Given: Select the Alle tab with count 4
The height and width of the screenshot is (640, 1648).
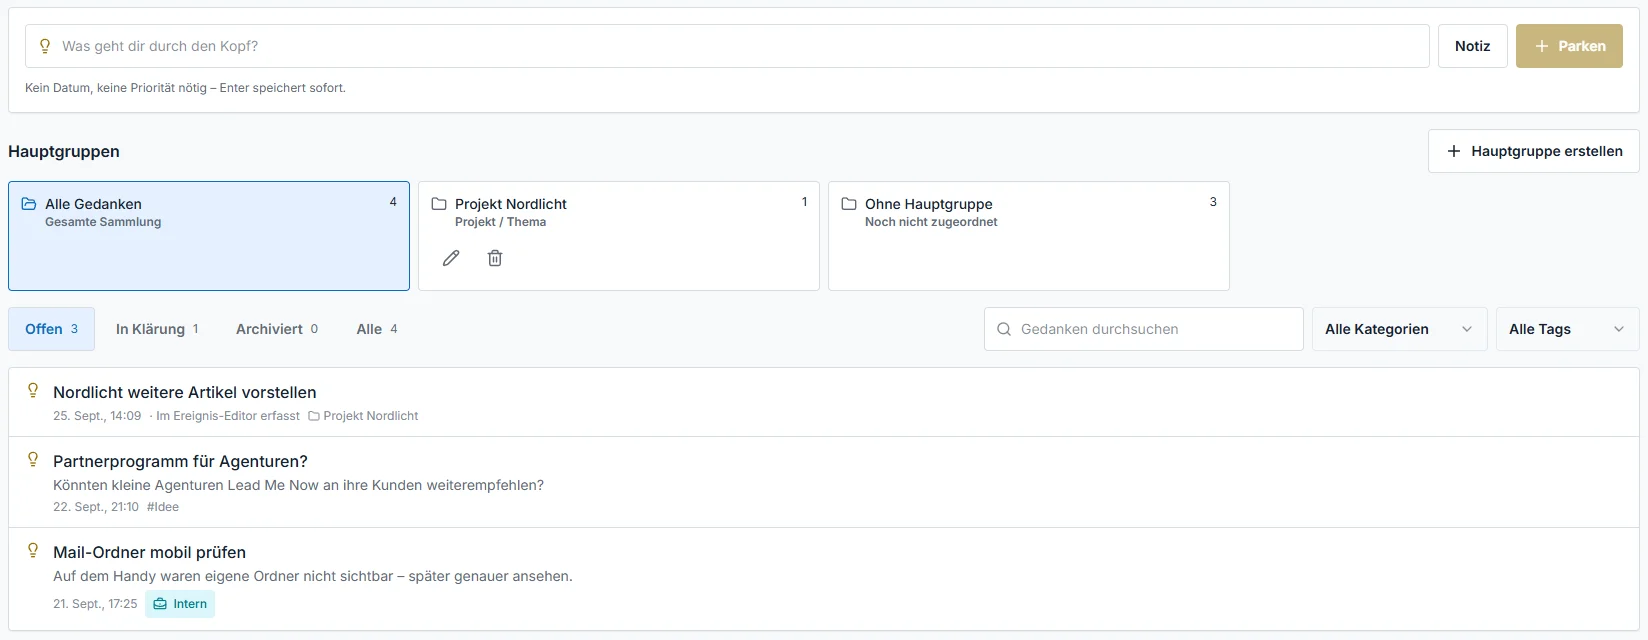Looking at the screenshot, I should tap(377, 329).
